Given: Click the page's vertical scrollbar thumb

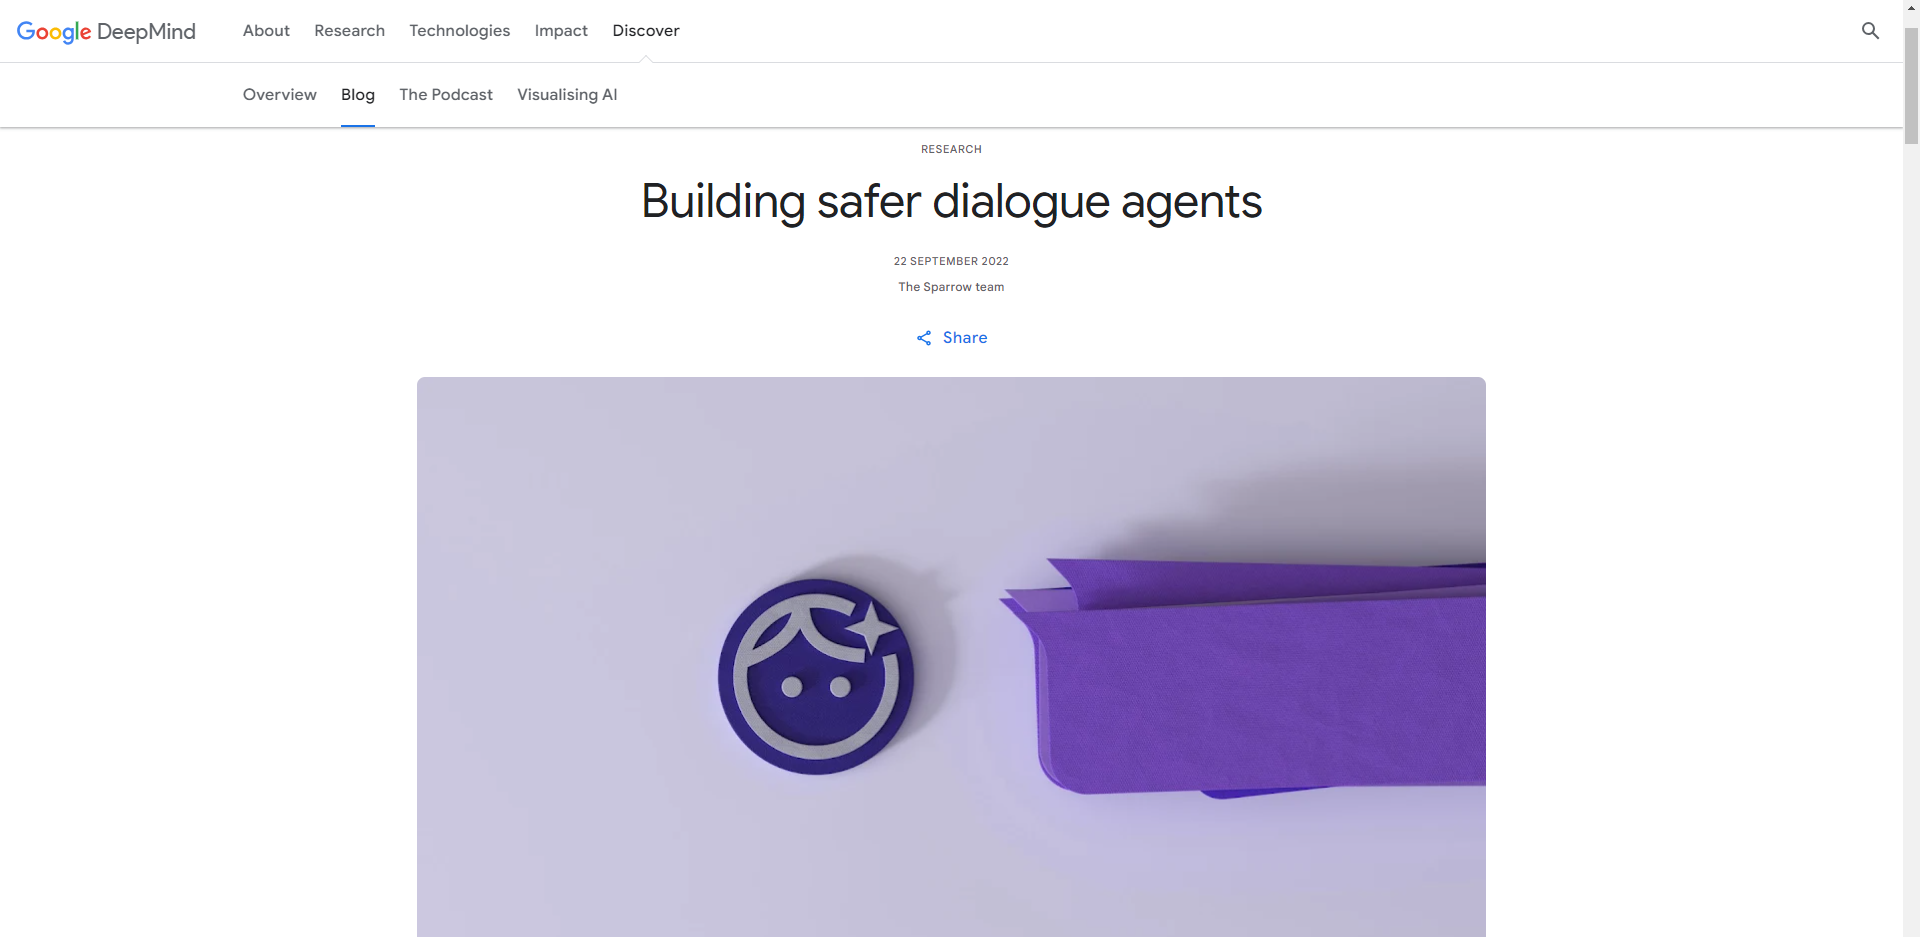Looking at the screenshot, I should click(1911, 86).
